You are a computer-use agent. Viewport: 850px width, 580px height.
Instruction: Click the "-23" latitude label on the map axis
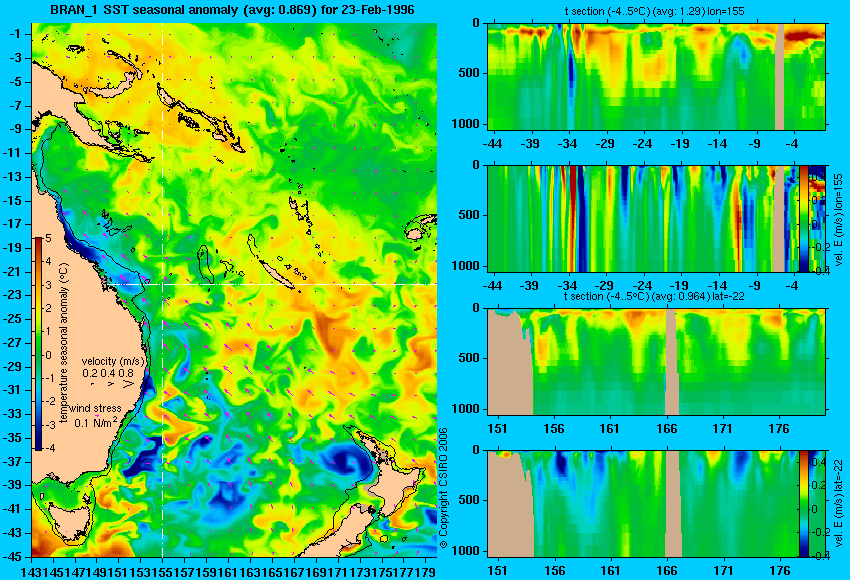[13, 295]
